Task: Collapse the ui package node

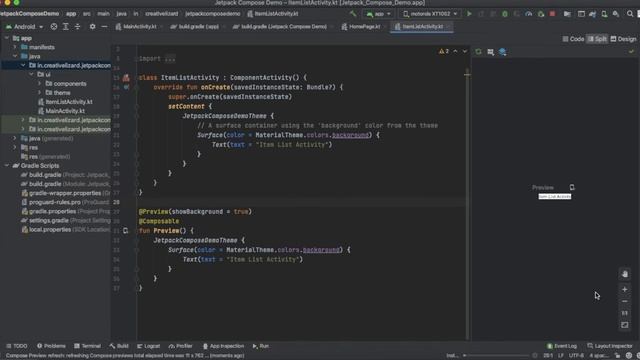Action: [31, 74]
